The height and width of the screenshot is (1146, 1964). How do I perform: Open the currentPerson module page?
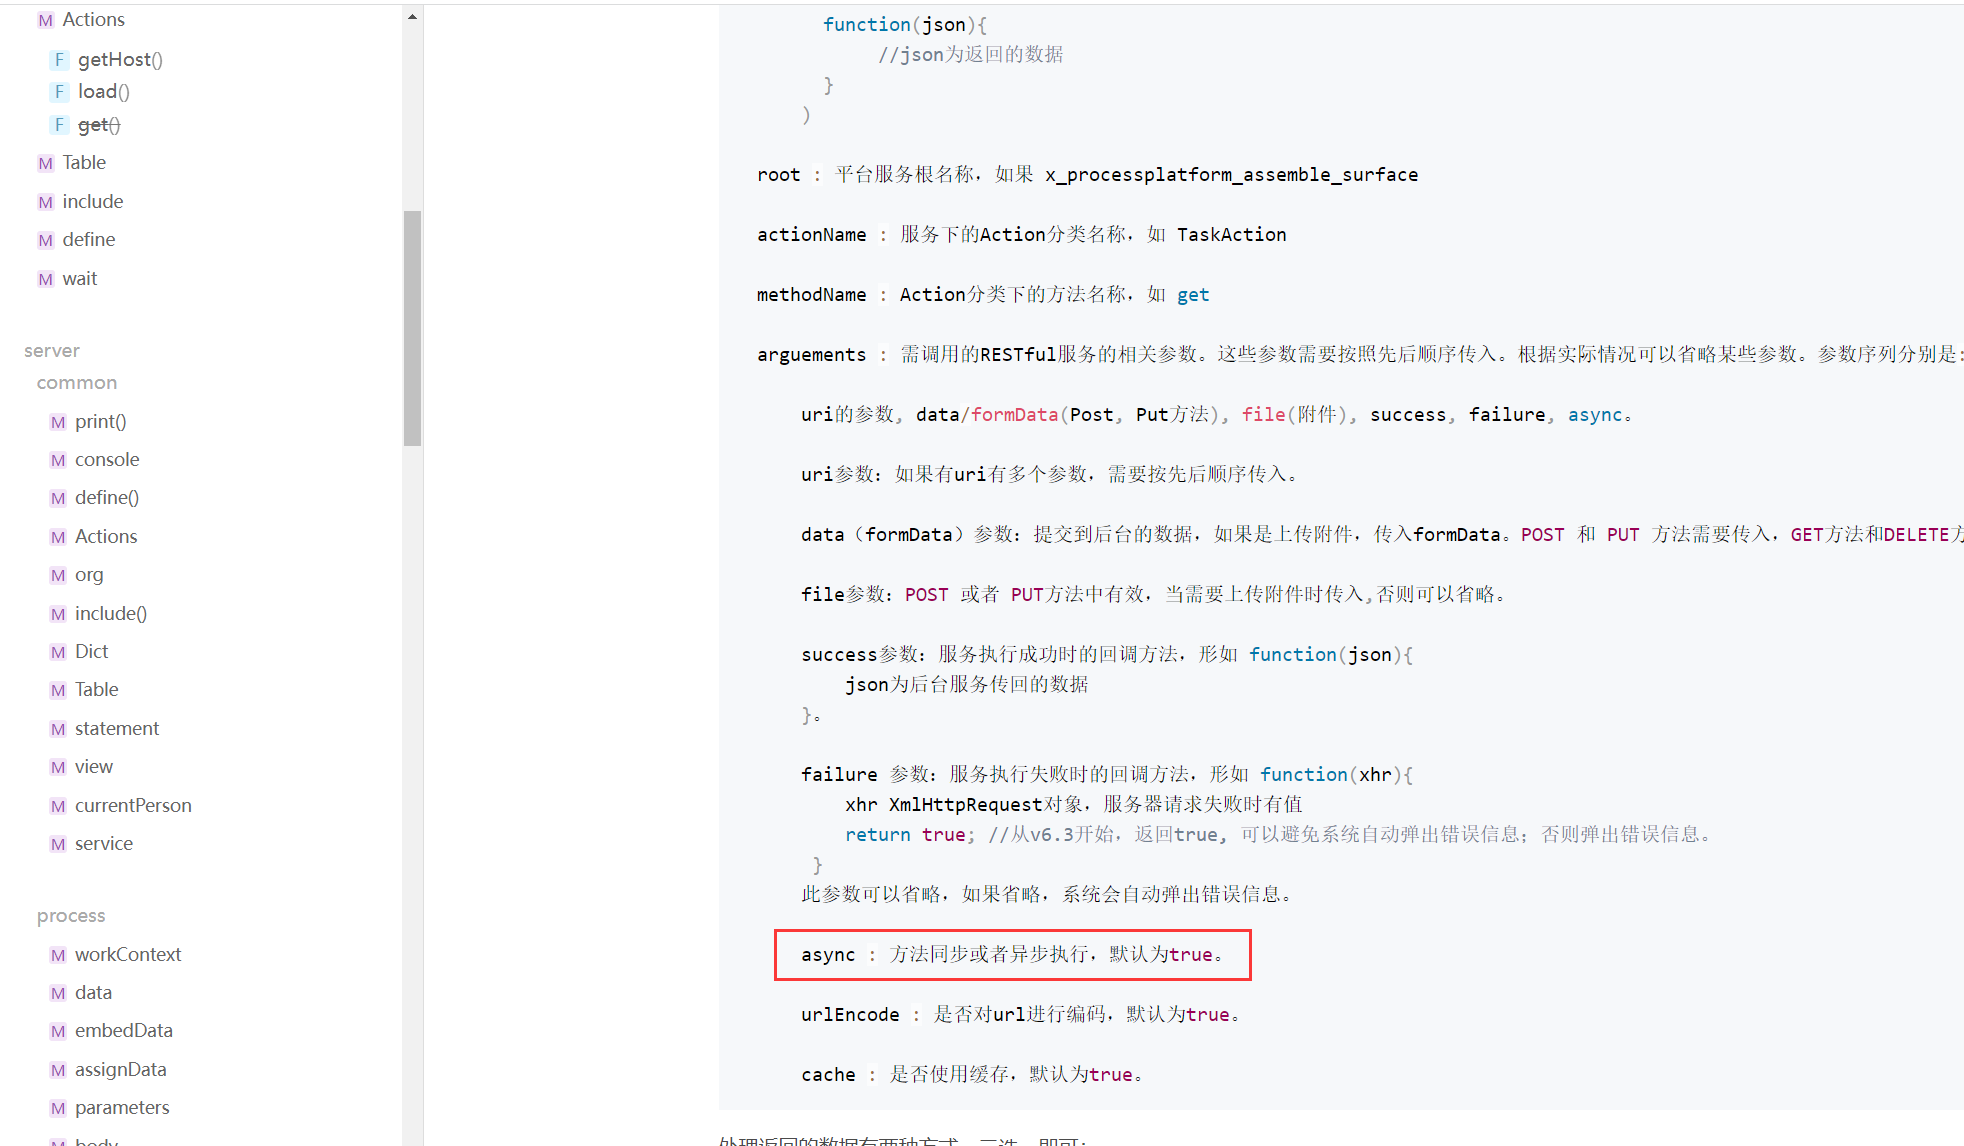133,806
